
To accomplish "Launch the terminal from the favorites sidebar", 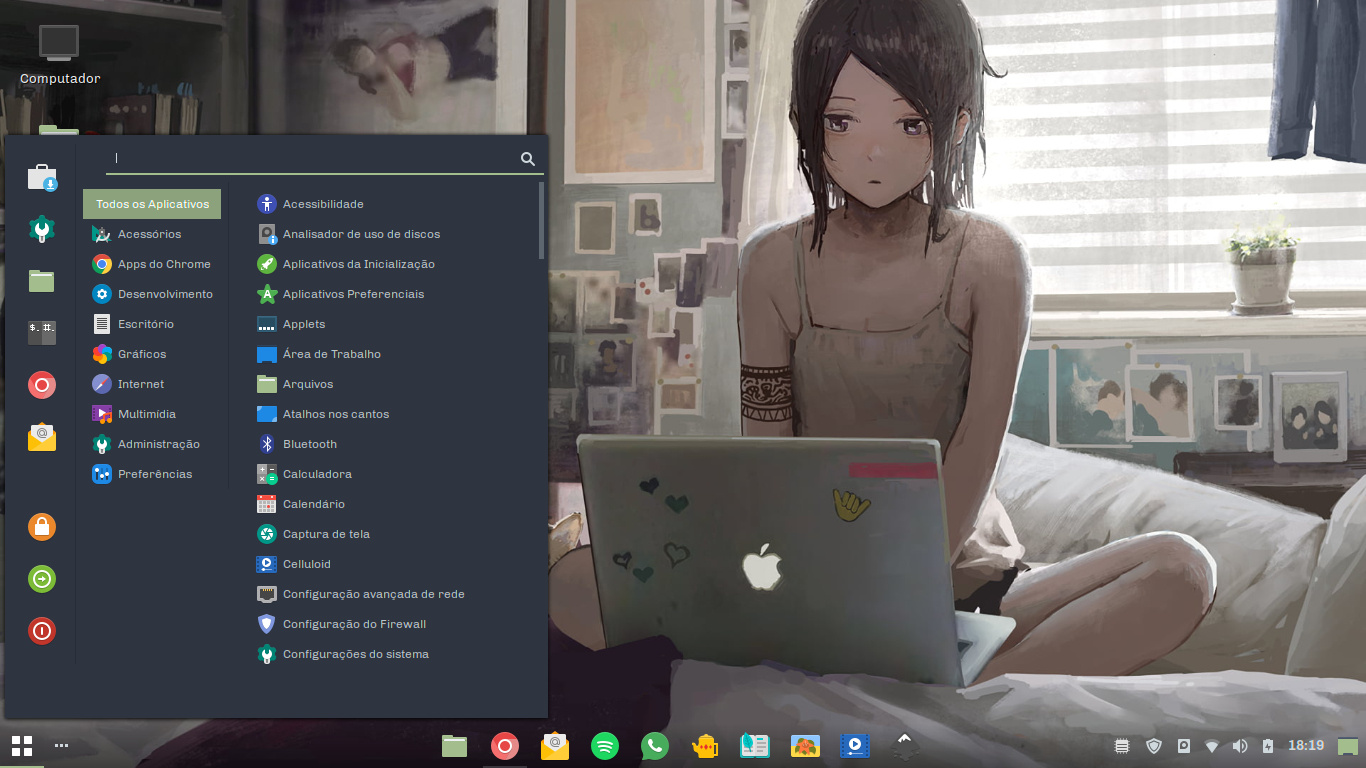I will pyautogui.click(x=42, y=332).
